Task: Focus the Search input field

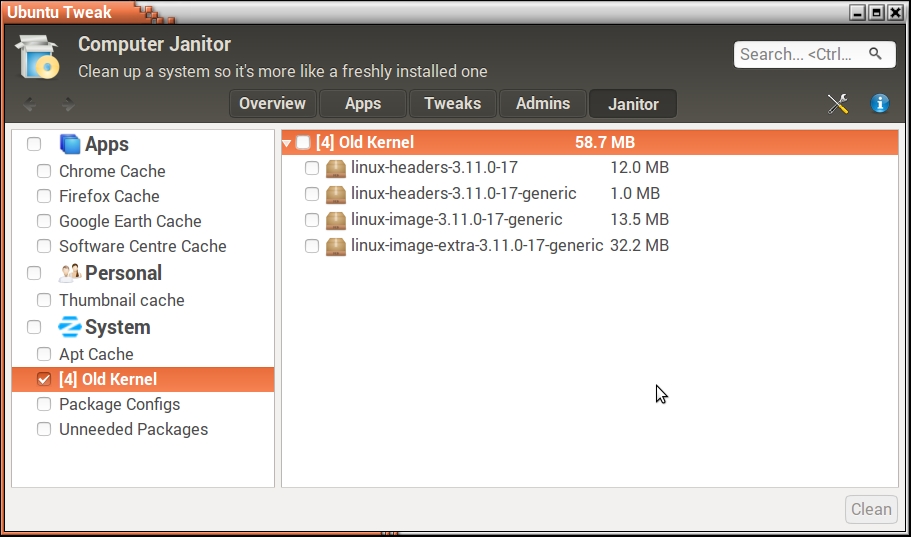Action: coord(800,54)
